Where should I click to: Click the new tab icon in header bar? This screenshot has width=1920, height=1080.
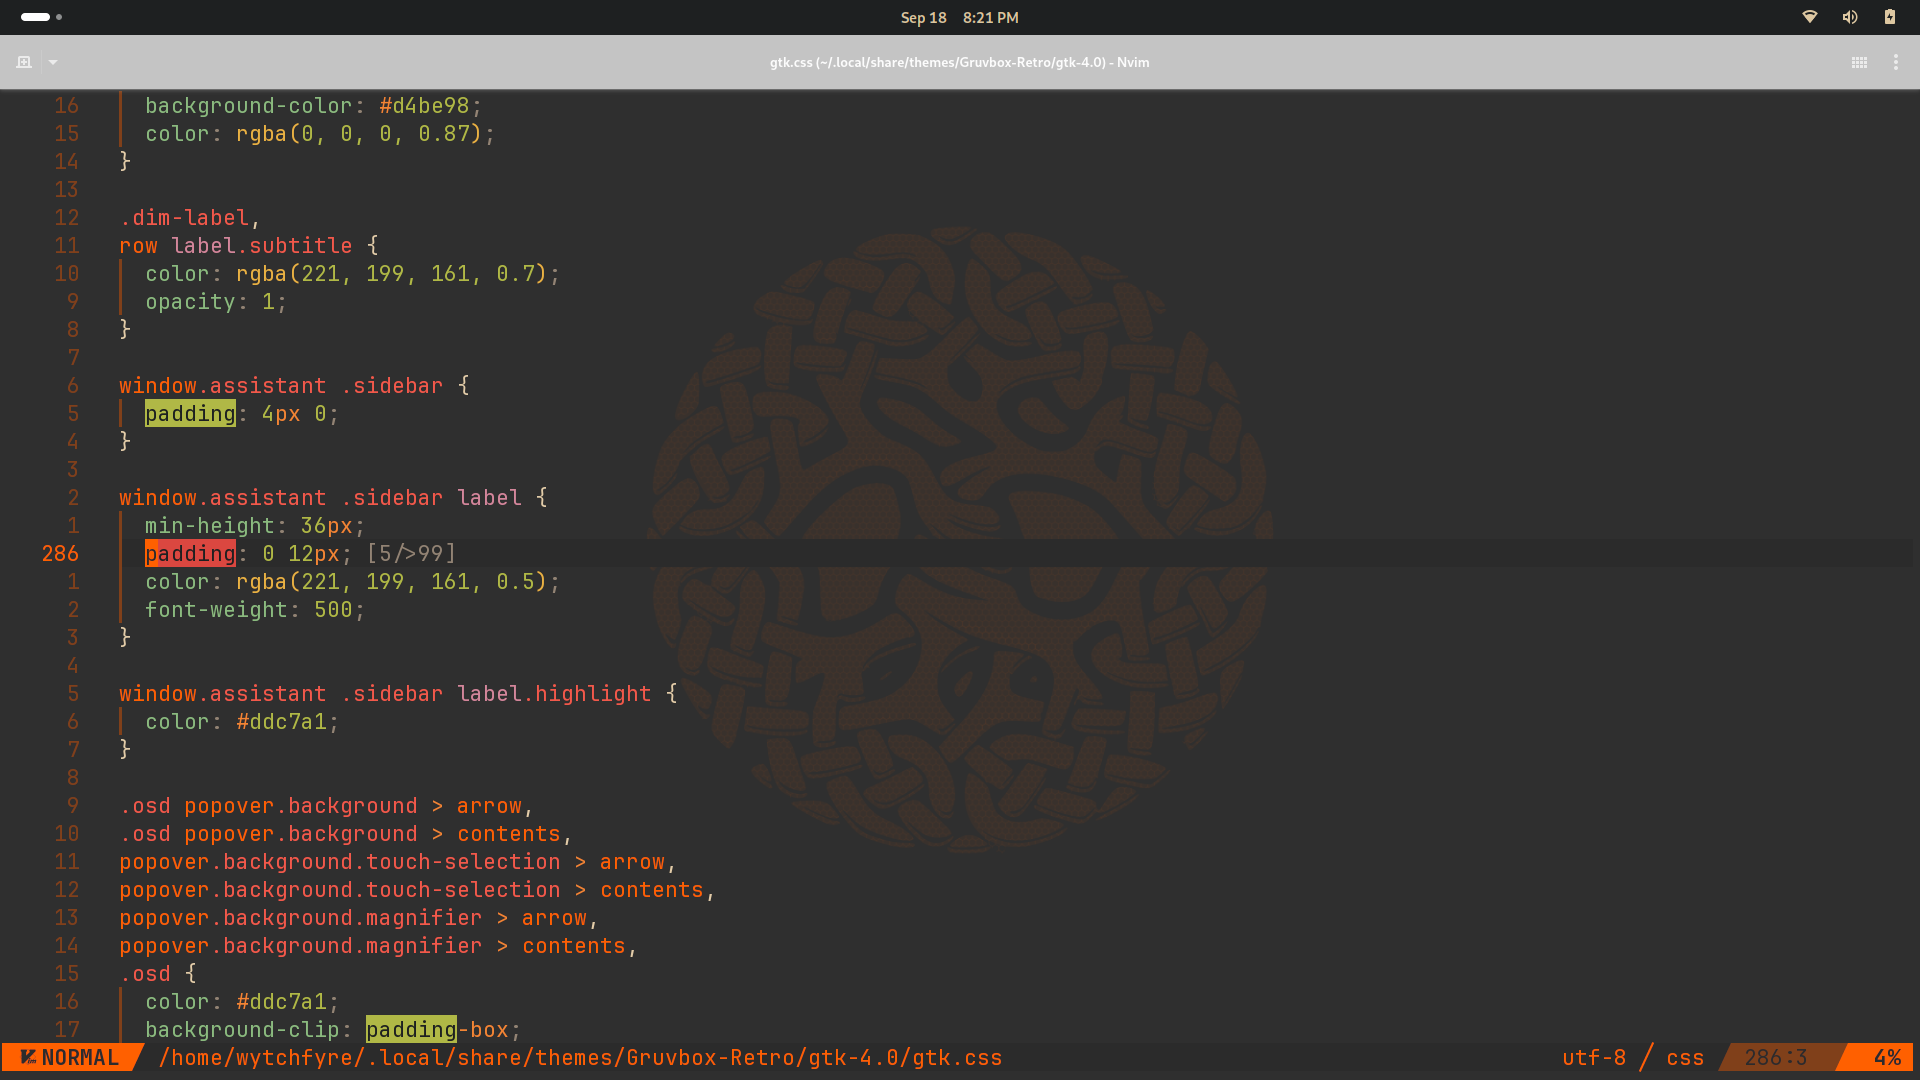(x=24, y=62)
